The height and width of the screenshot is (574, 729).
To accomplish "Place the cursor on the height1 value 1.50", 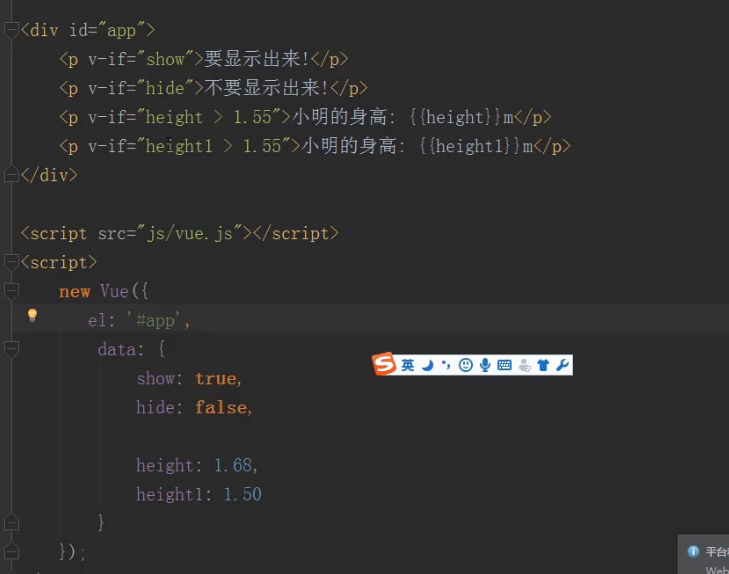I will pyautogui.click(x=242, y=494).
